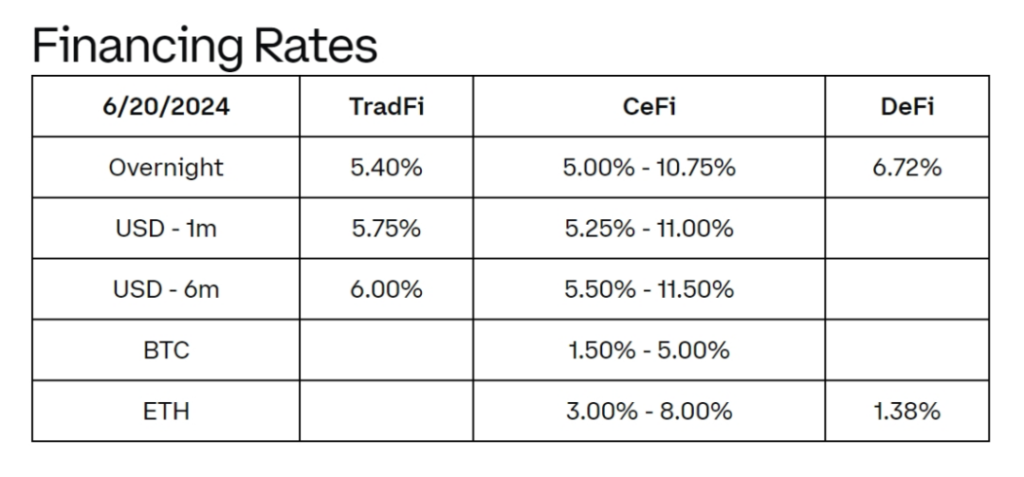Click the Financing Rates title
Screen dimensions: 1024x477
204,46
